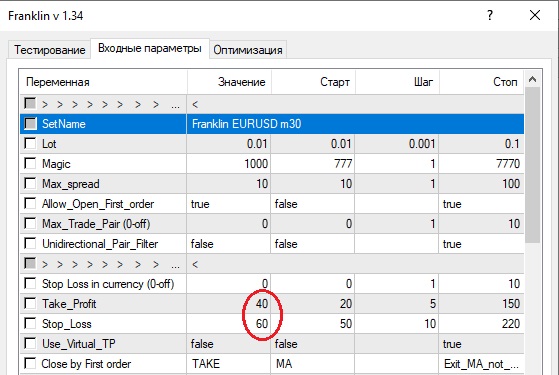Toggle the SetName checkbox

(x=30, y=124)
